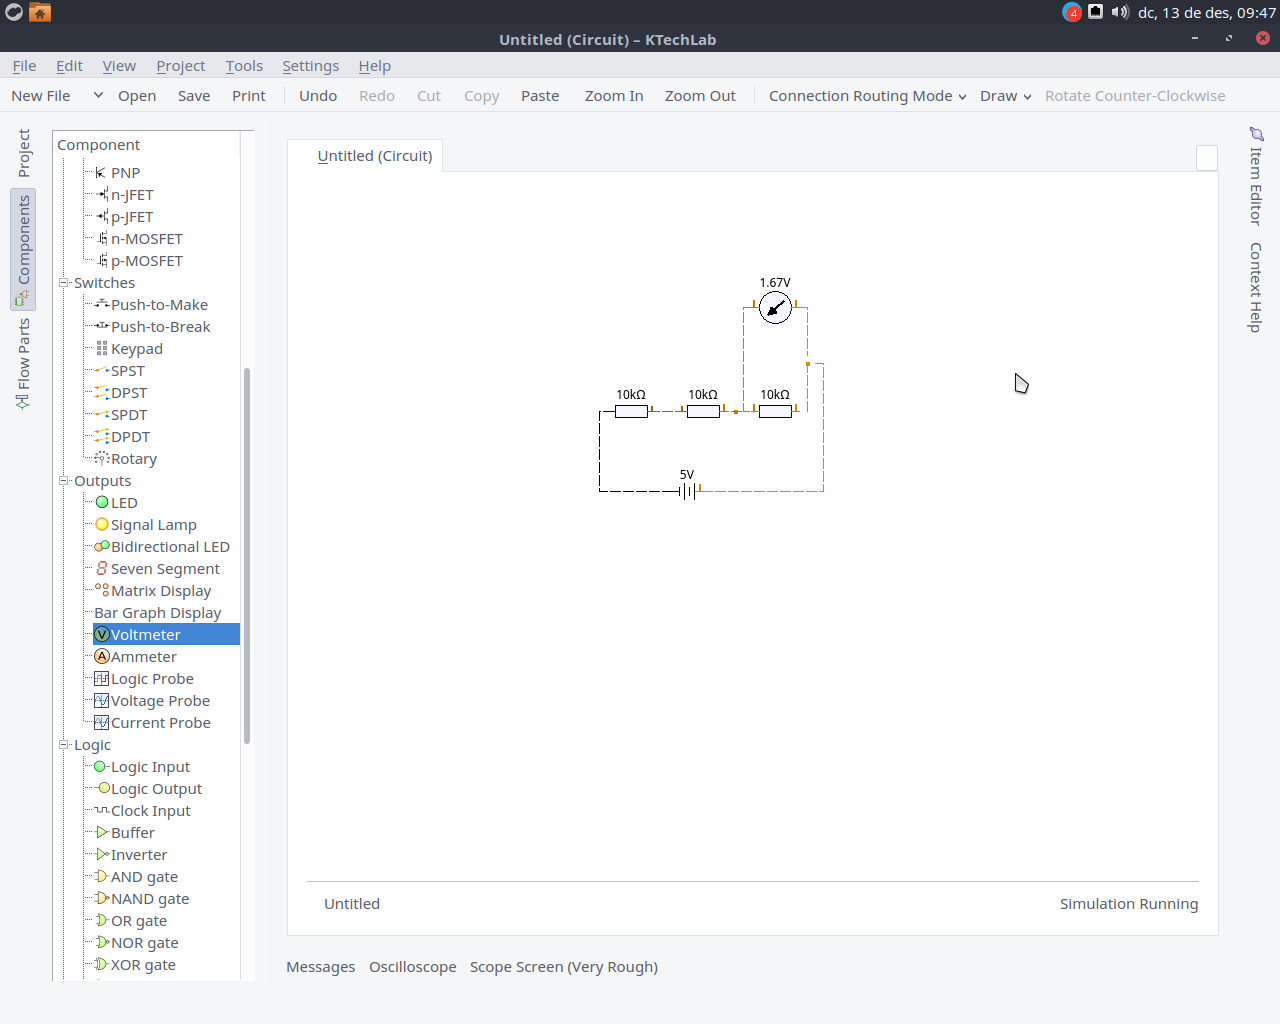1280x1024 pixels.
Task: Click the component list vertical scrollbar
Action: click(247, 555)
